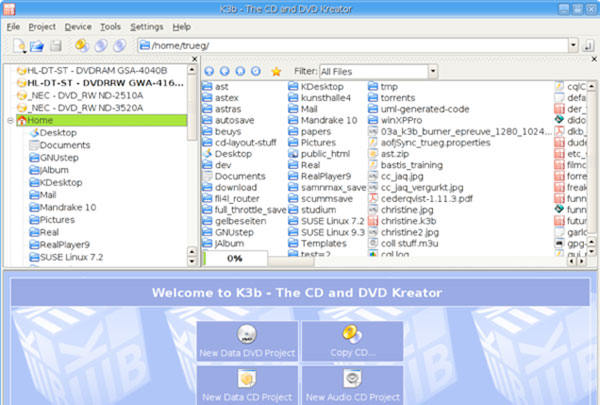Select the astex folder
Screen dimensions: 600x405
point(221,98)
